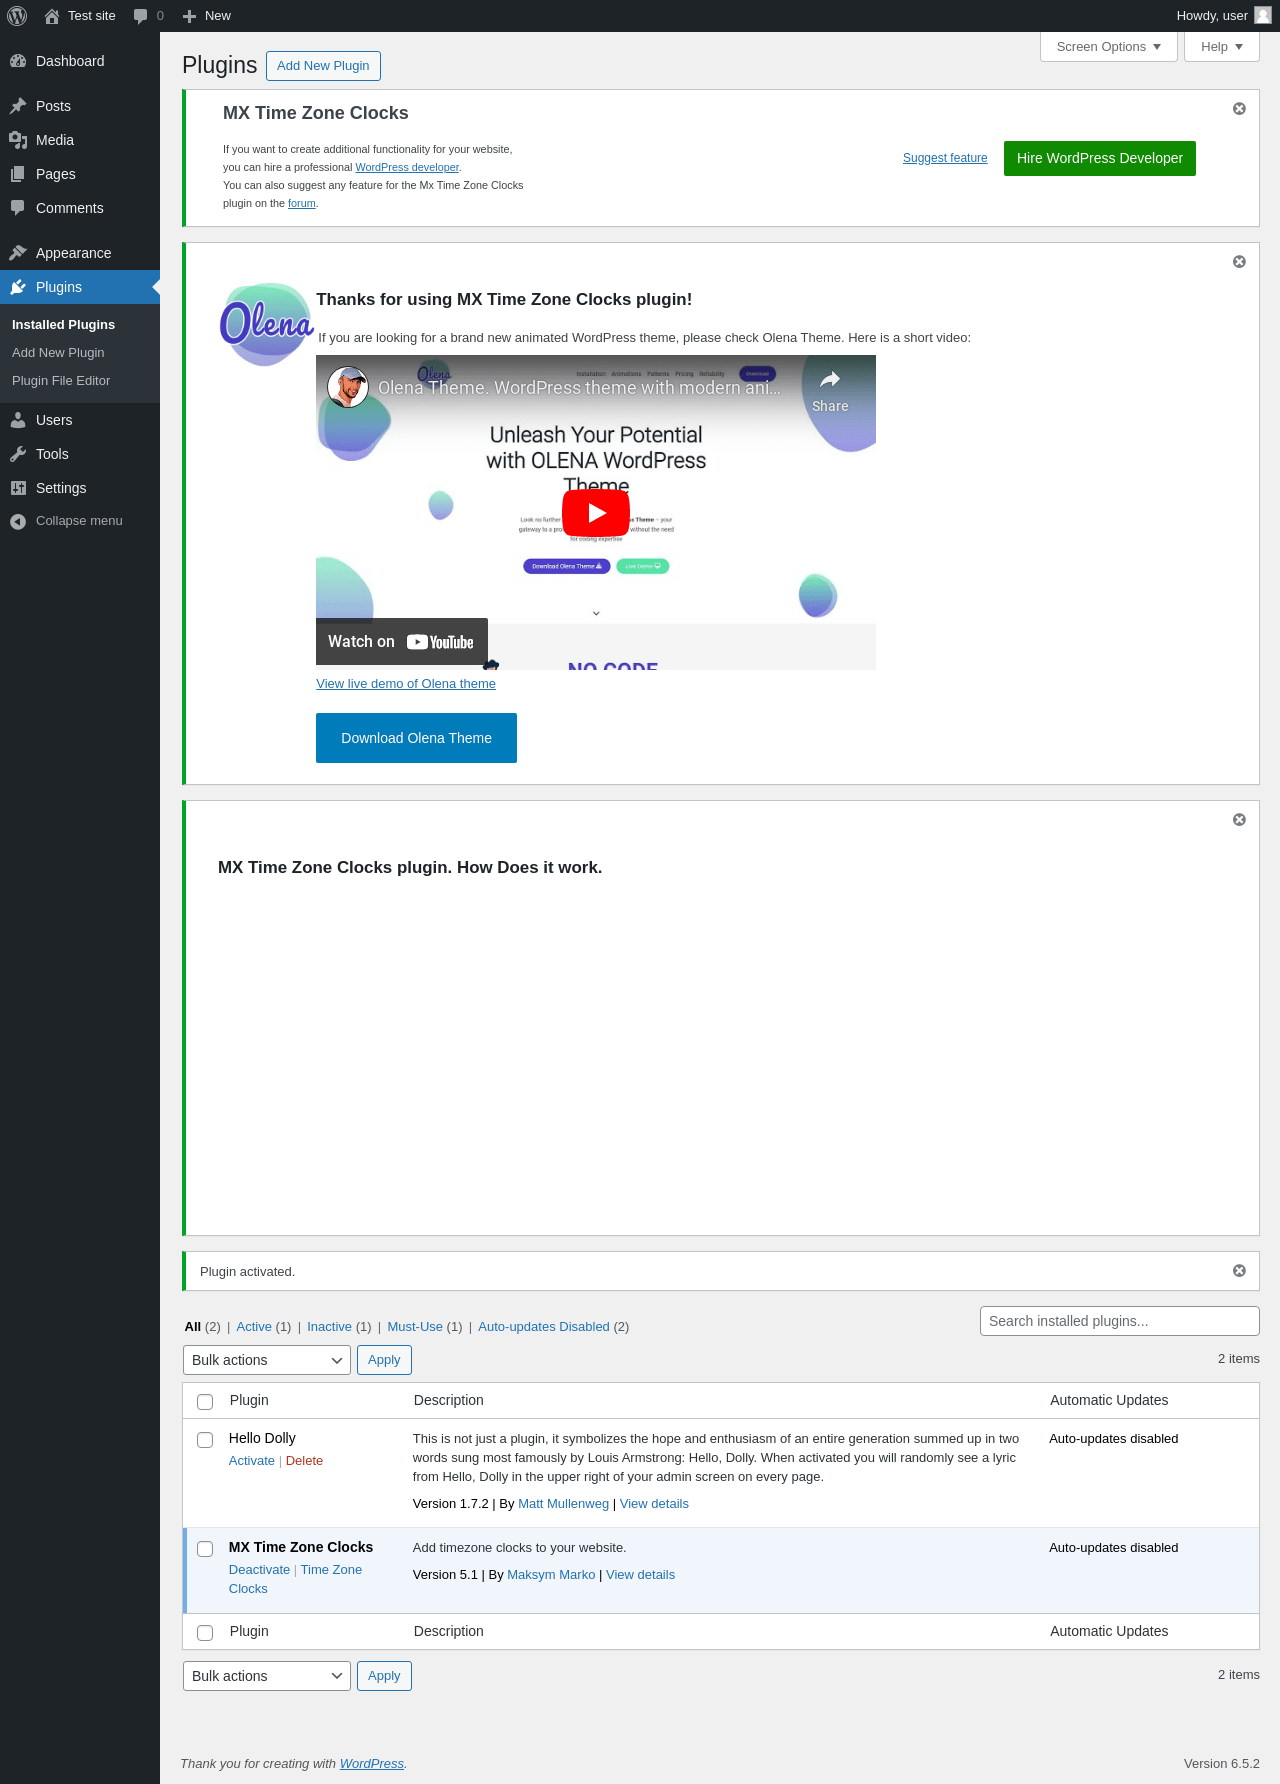Image resolution: width=1280 pixels, height=1784 pixels.
Task: Open Maksym Marko author link
Action: pos(551,1575)
